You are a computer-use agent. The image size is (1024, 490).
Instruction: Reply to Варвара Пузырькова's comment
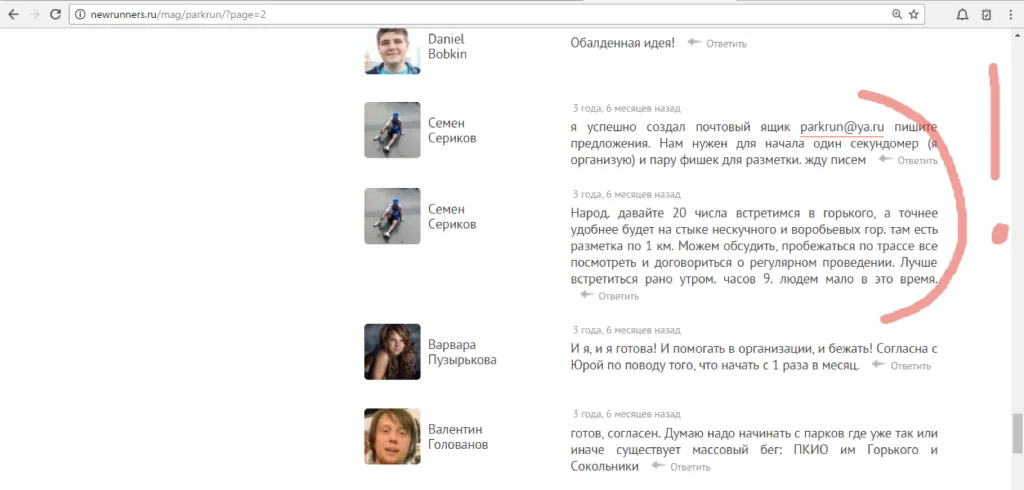(901, 366)
